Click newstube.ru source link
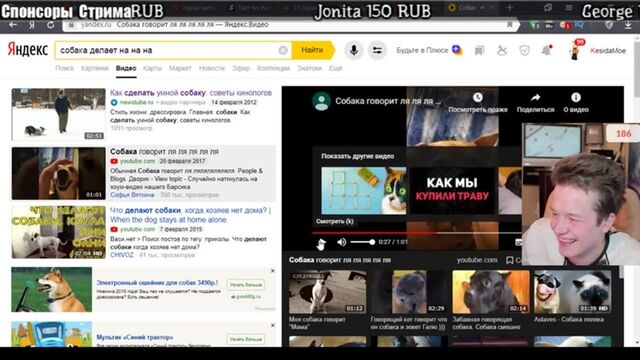The height and width of the screenshot is (360, 640). click(x=136, y=102)
